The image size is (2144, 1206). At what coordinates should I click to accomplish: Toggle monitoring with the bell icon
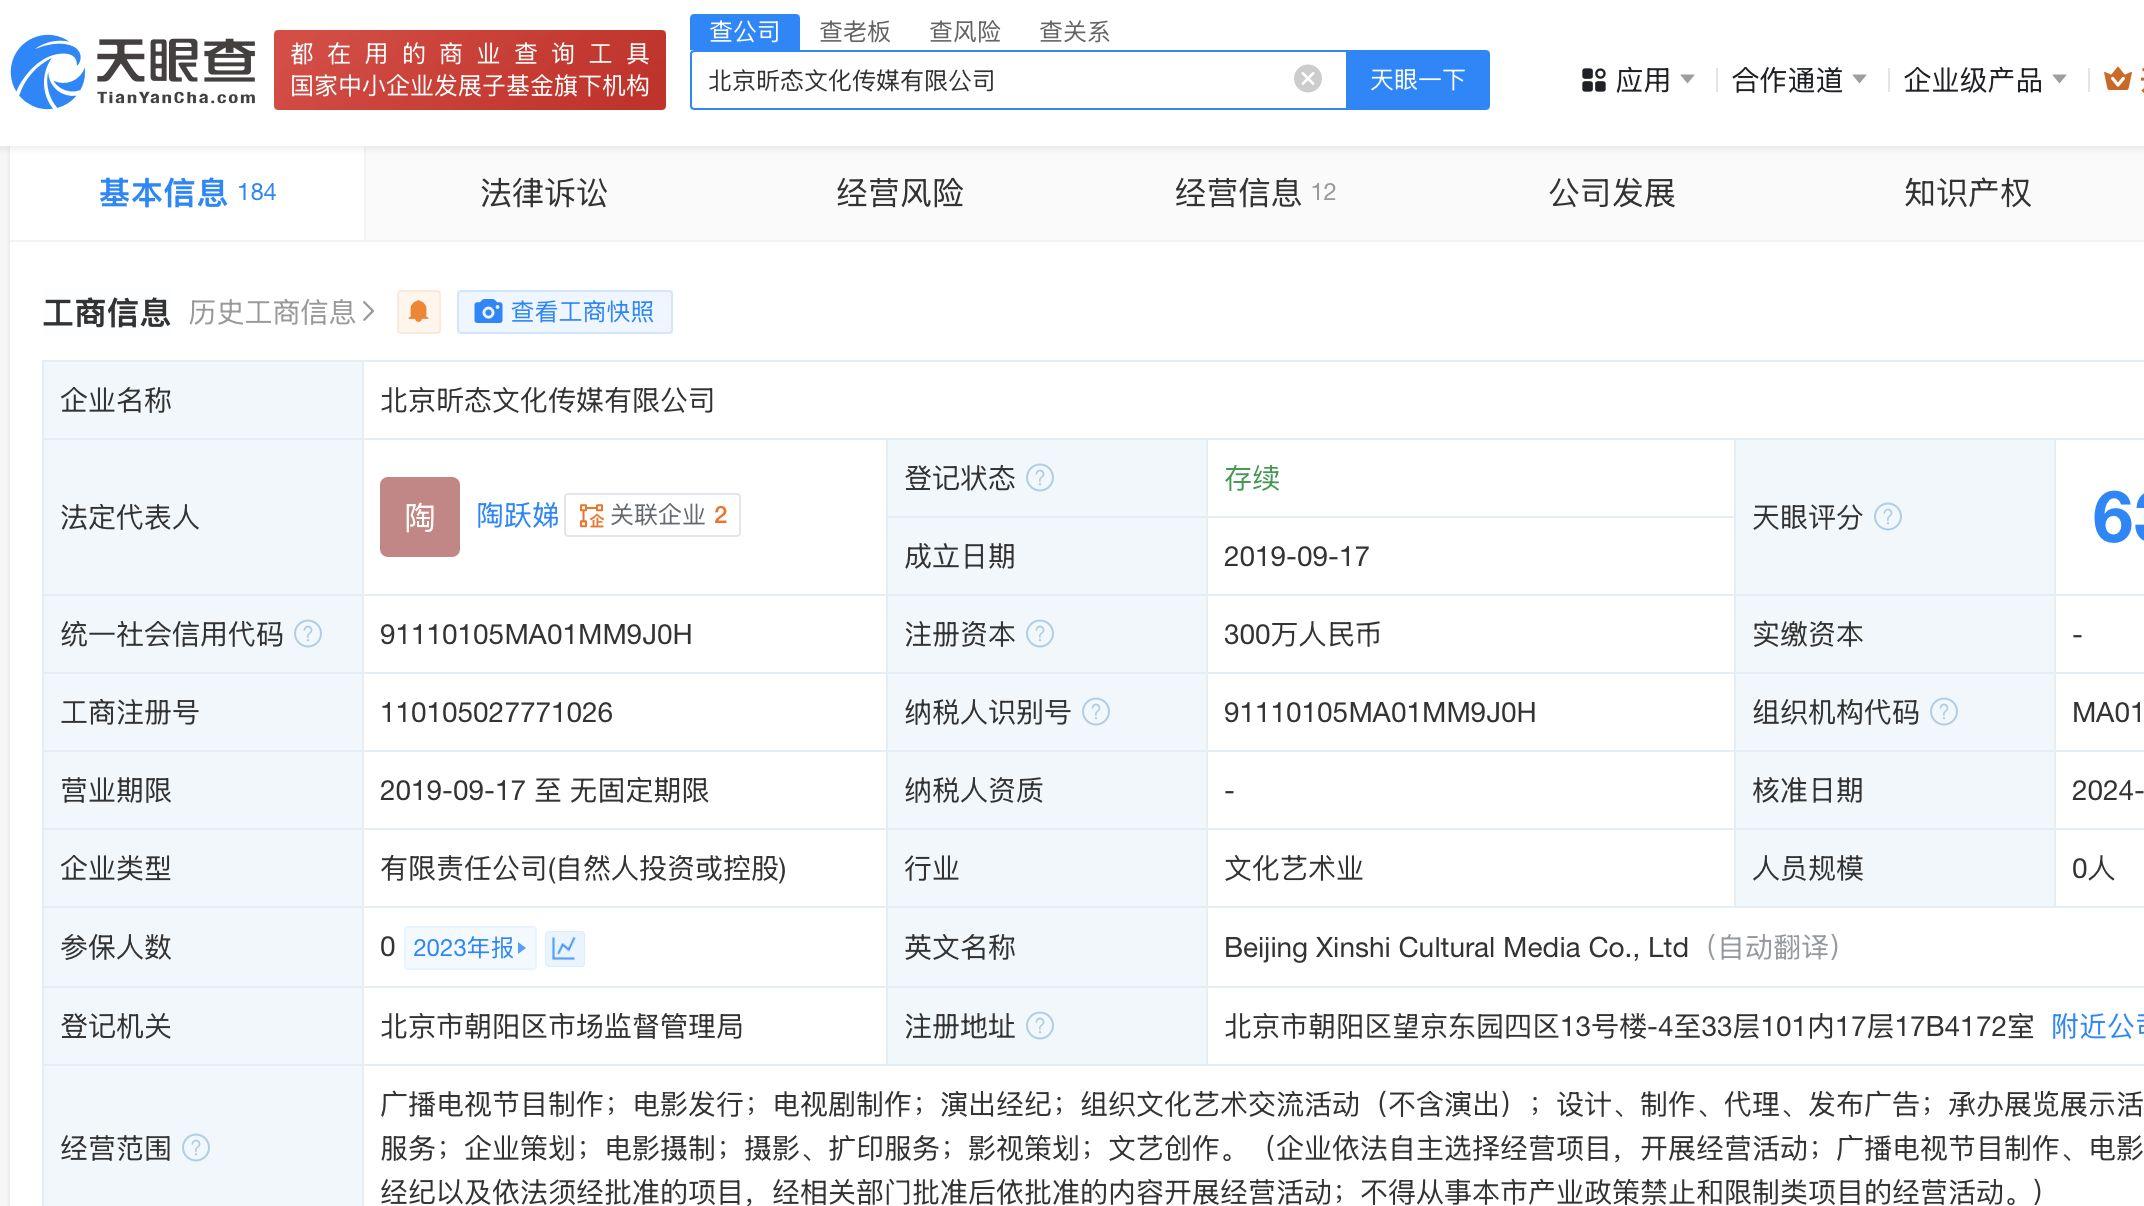(419, 311)
